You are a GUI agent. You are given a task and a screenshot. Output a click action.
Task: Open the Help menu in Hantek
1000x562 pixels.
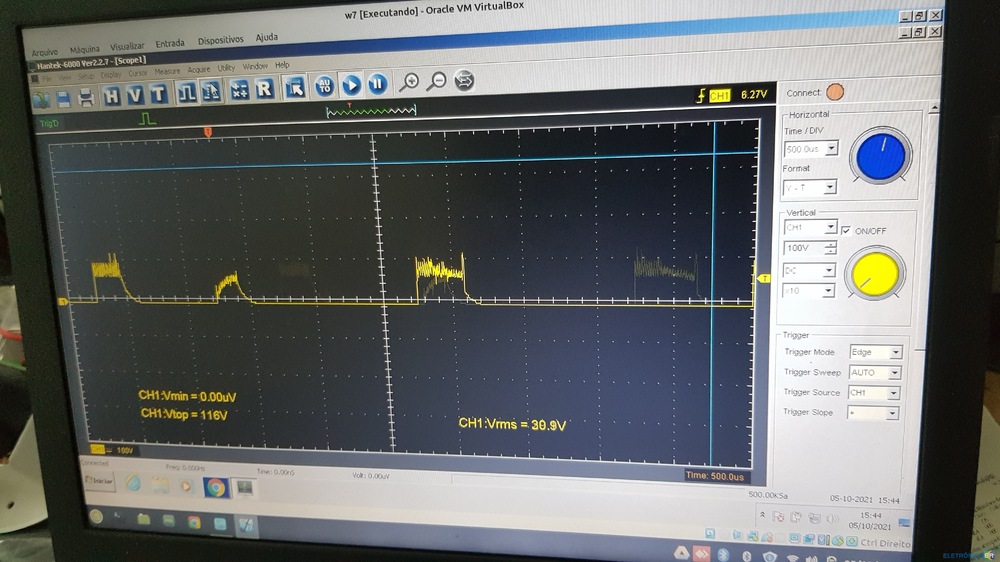282,65
